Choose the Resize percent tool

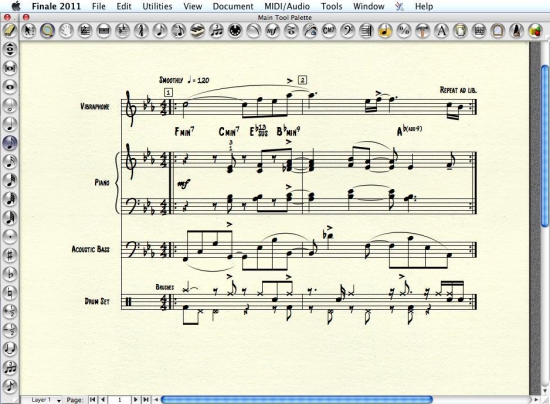[404, 31]
